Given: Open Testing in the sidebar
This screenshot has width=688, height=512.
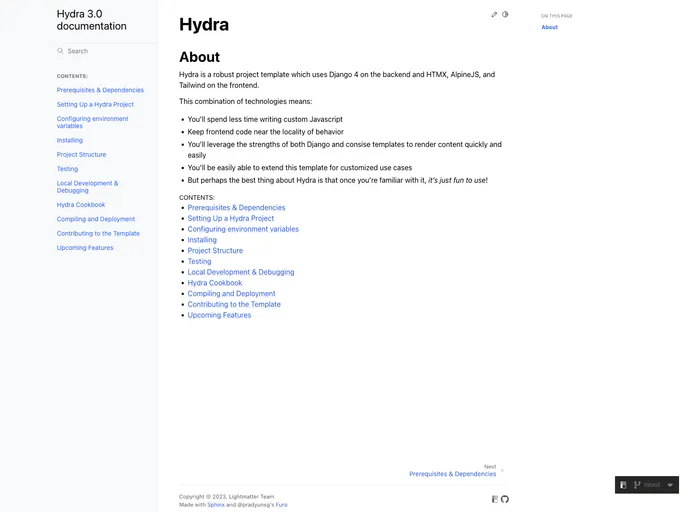Looking at the screenshot, I should tap(67, 169).
